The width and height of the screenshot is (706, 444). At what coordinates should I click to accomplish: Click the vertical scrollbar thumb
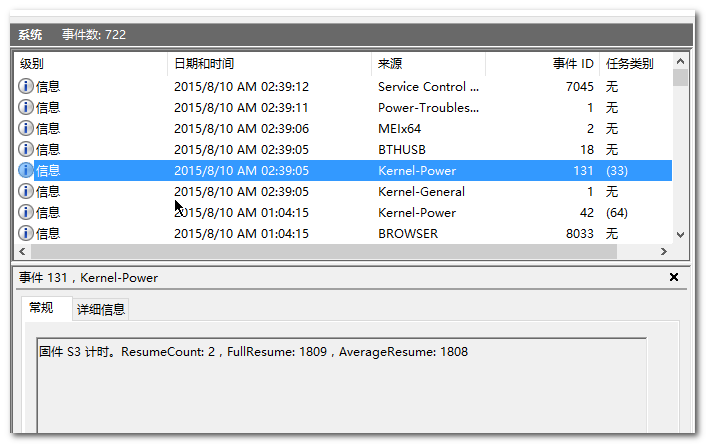(680, 77)
